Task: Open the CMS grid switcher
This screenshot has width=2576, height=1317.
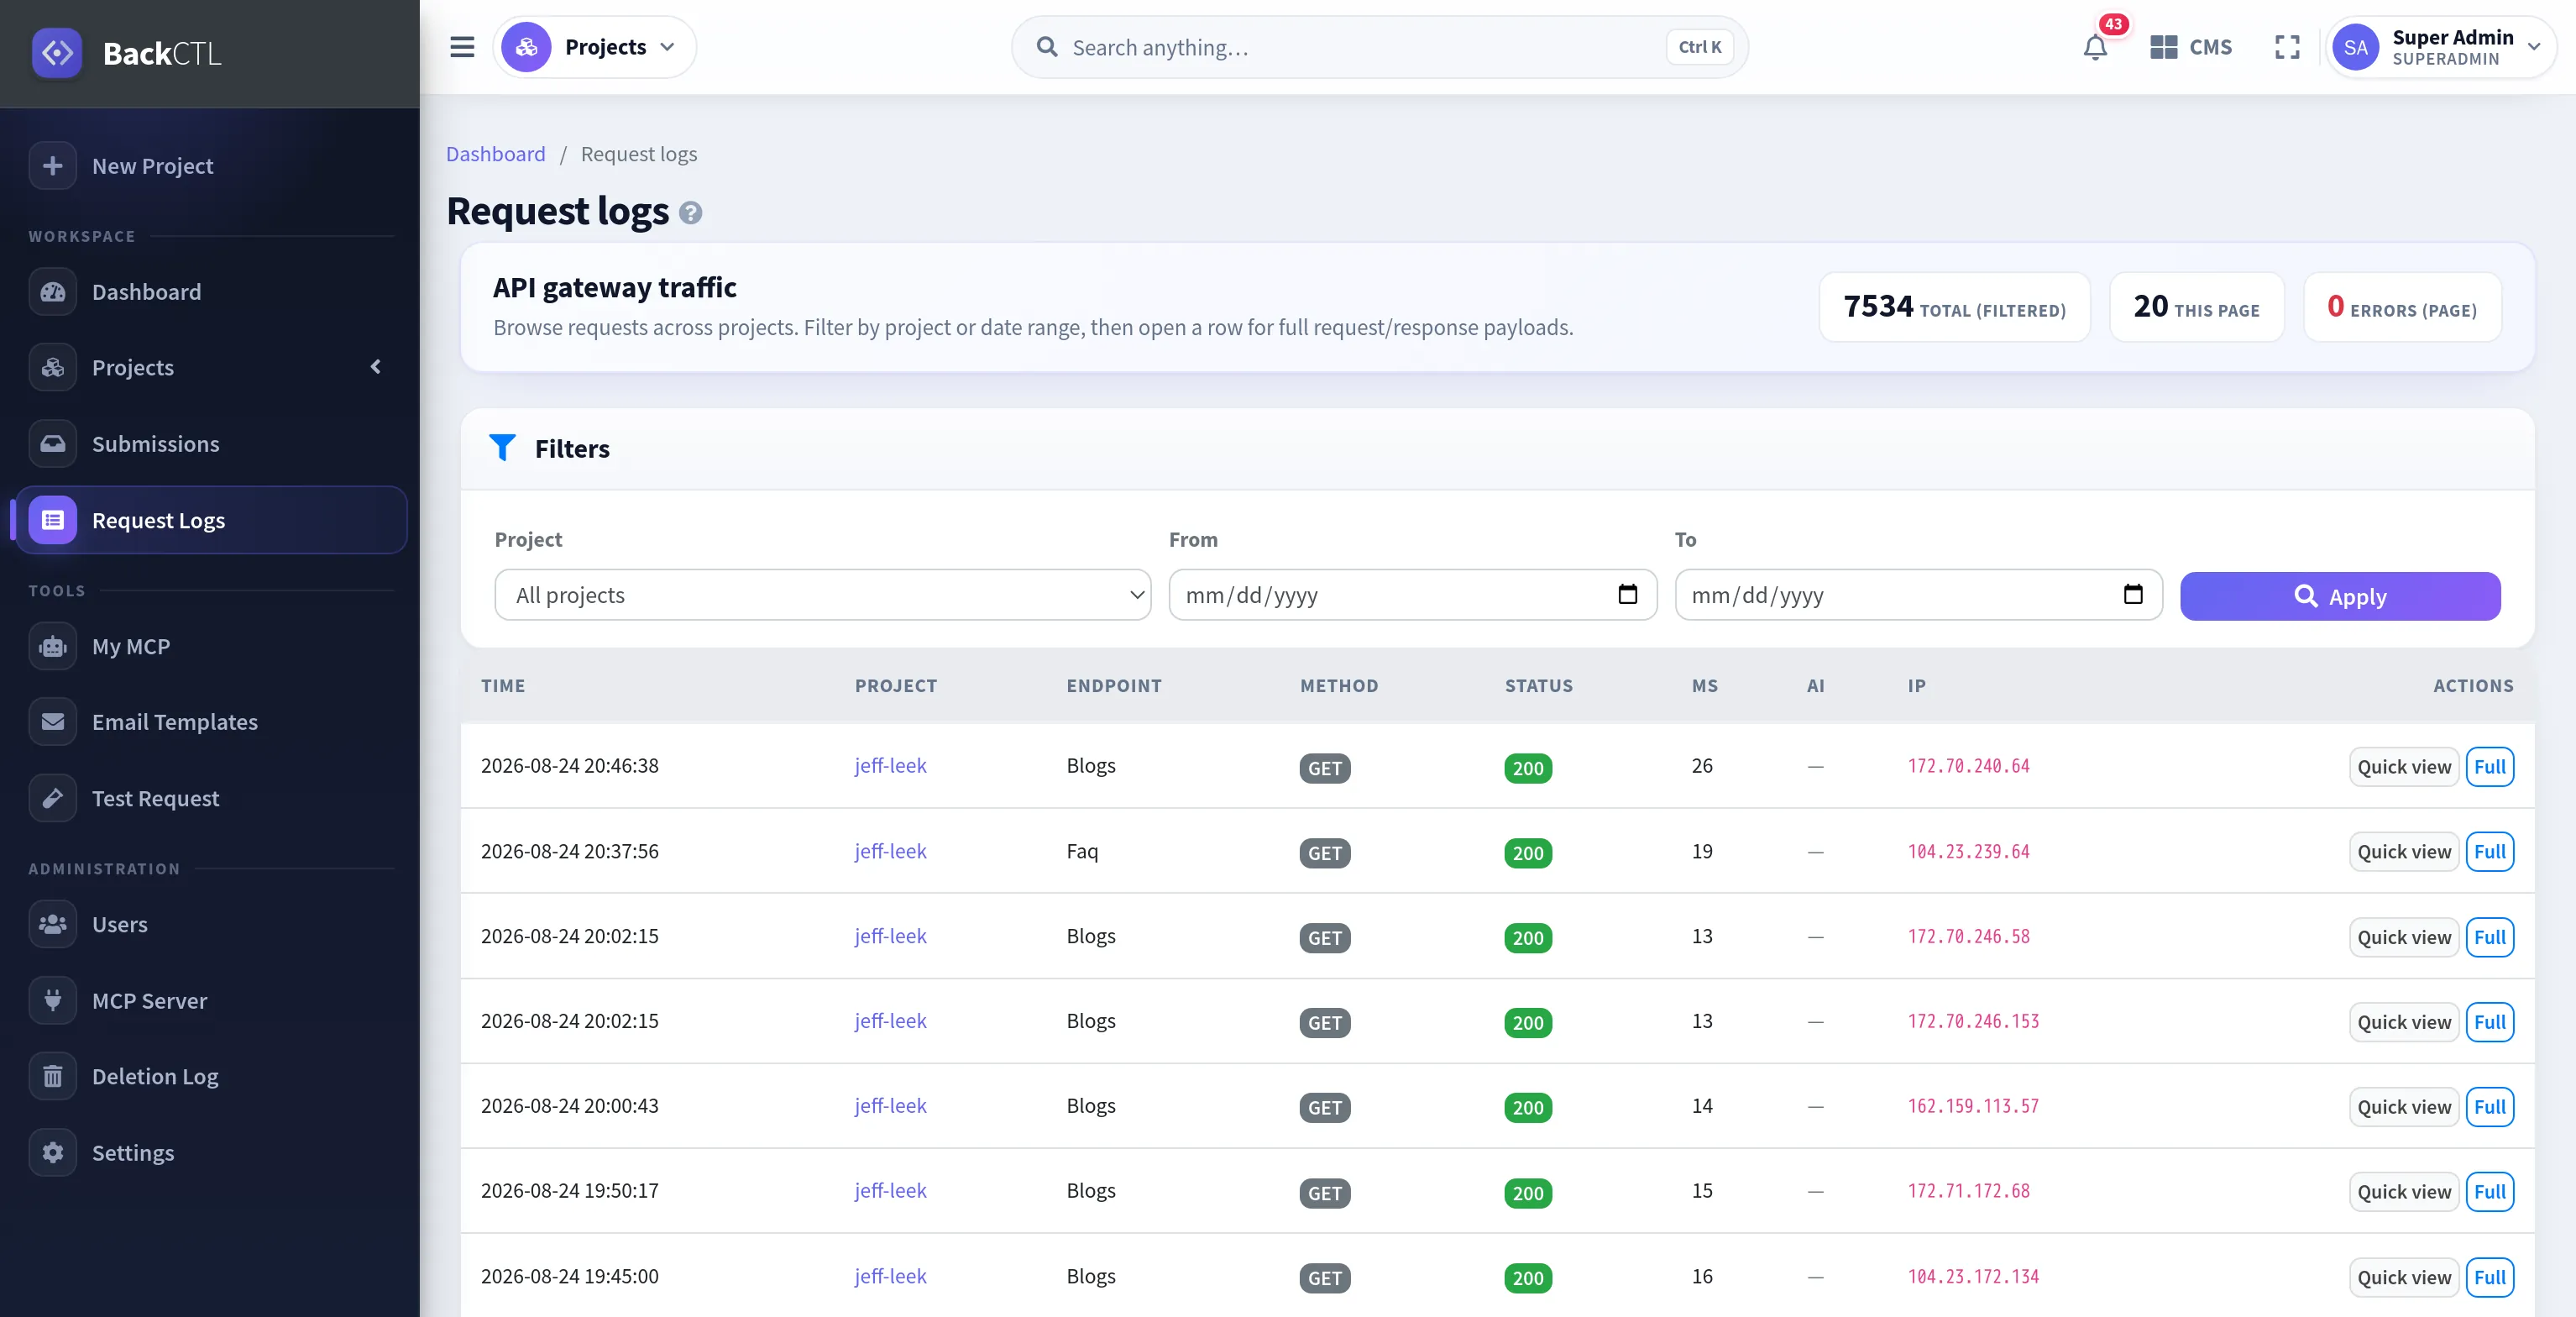Action: [x=2191, y=47]
